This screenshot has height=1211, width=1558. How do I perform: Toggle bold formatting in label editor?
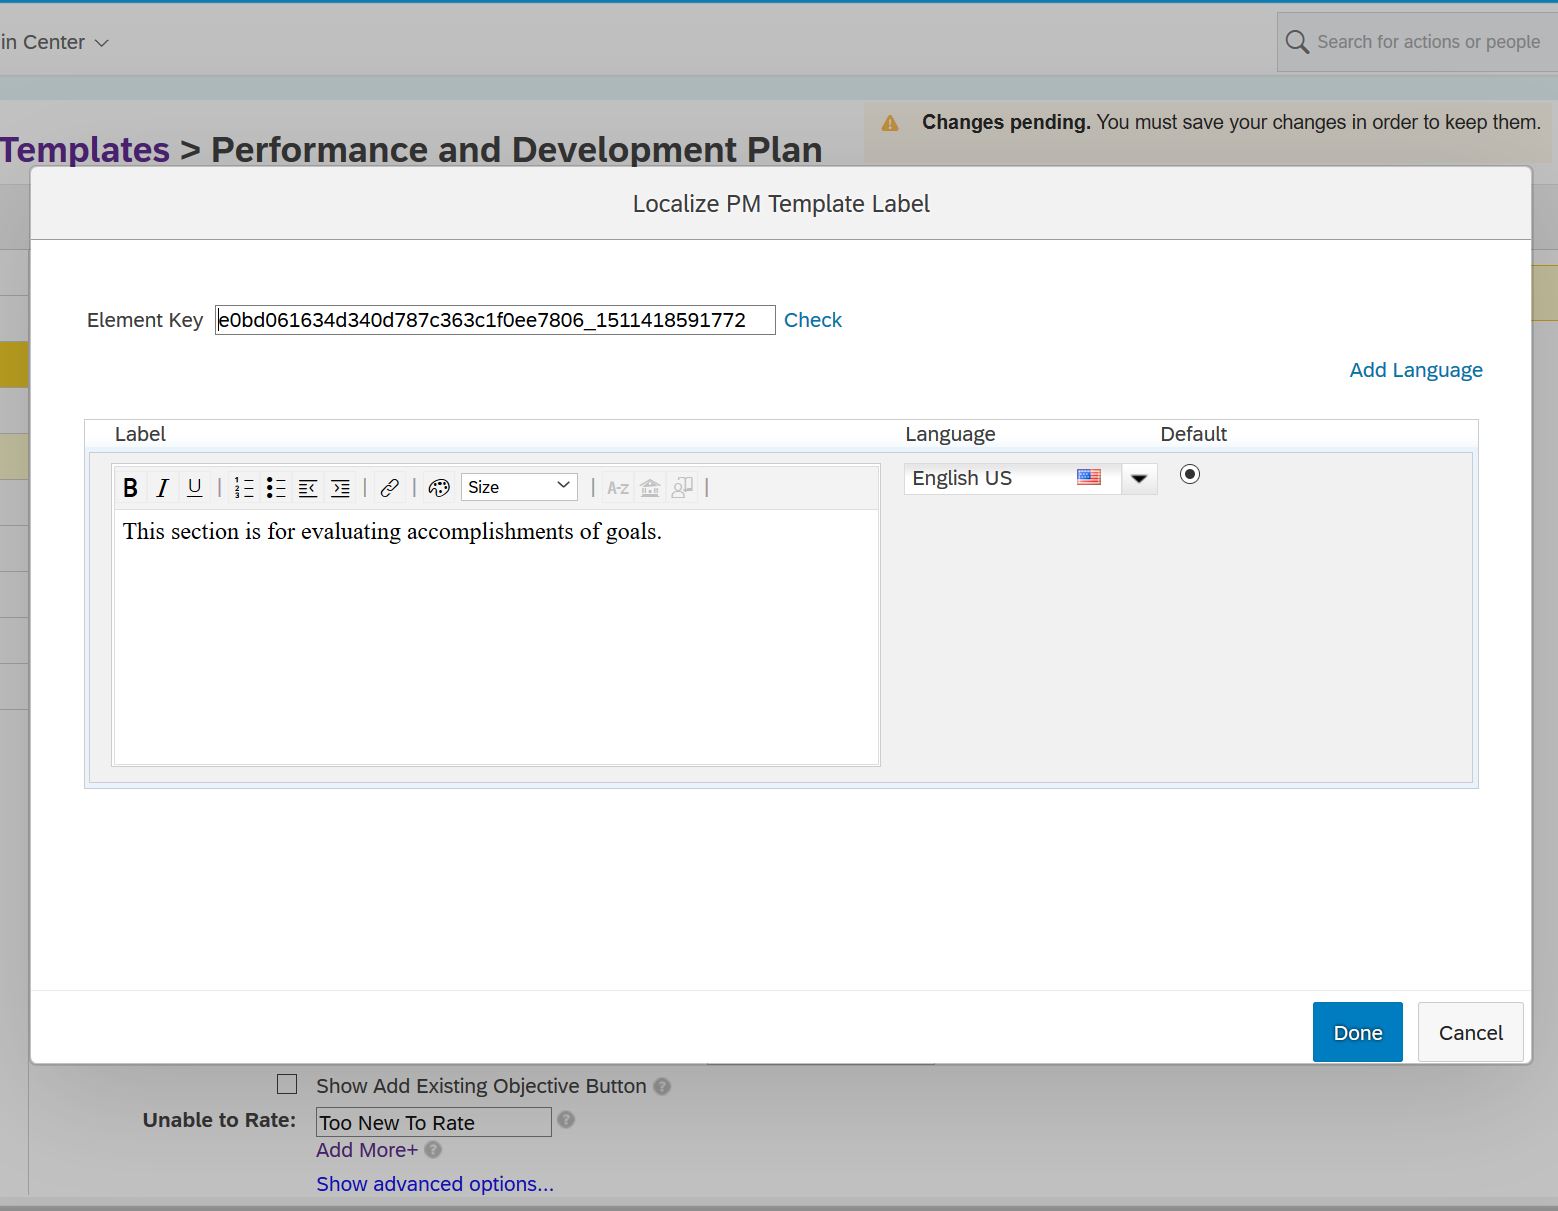click(x=130, y=488)
